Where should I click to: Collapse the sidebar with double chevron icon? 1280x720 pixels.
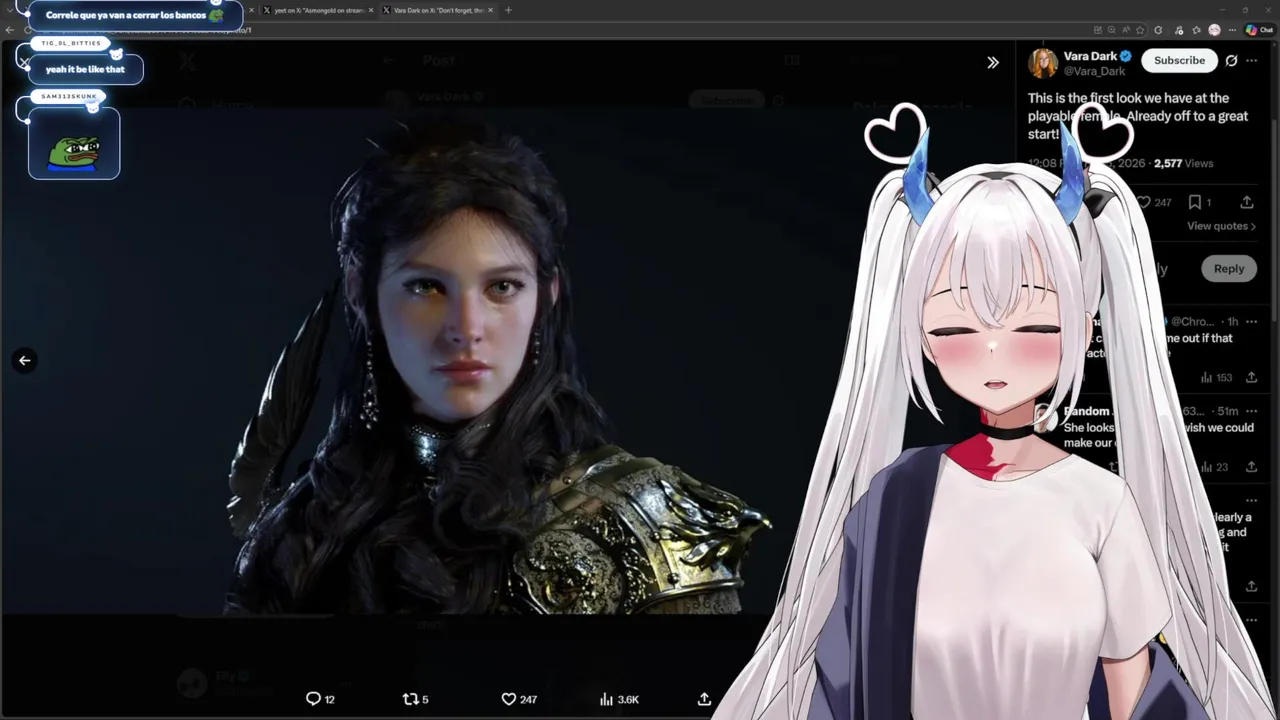(993, 62)
